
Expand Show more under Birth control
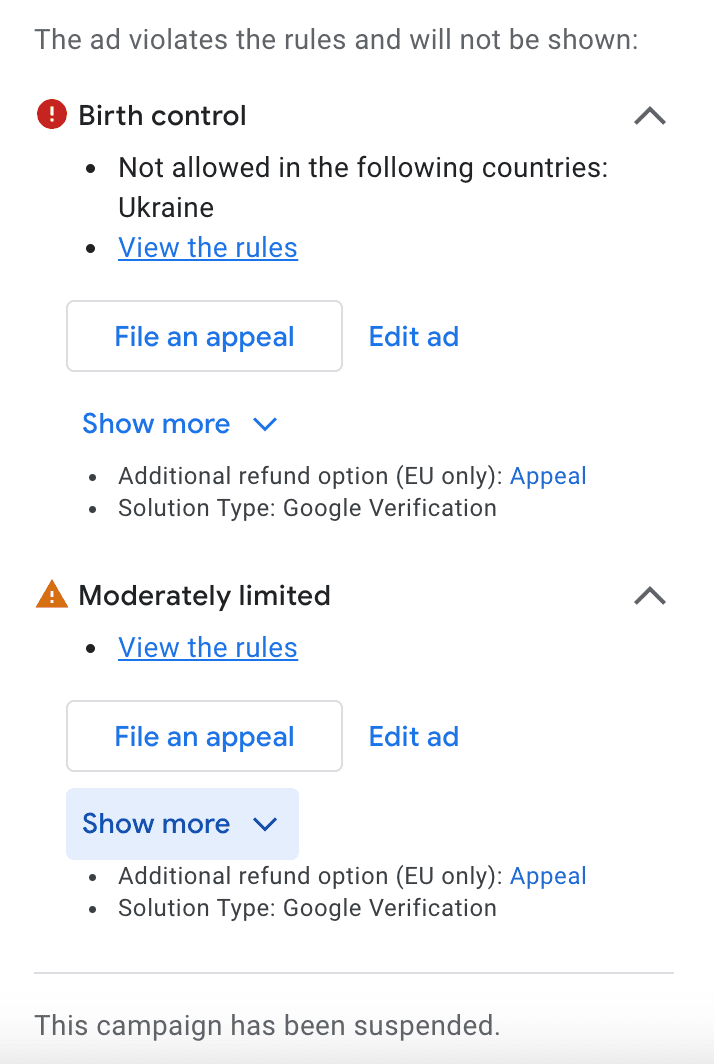(180, 424)
